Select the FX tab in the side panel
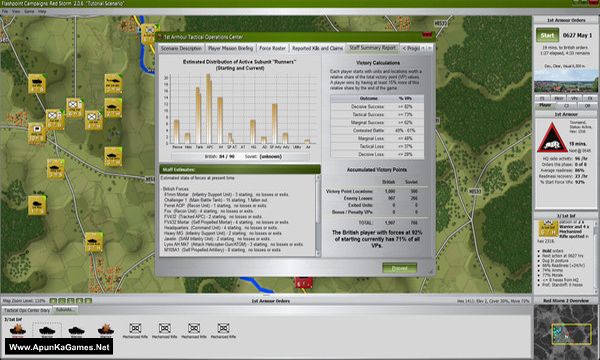Viewport: 600px width, 360px height. (590, 99)
